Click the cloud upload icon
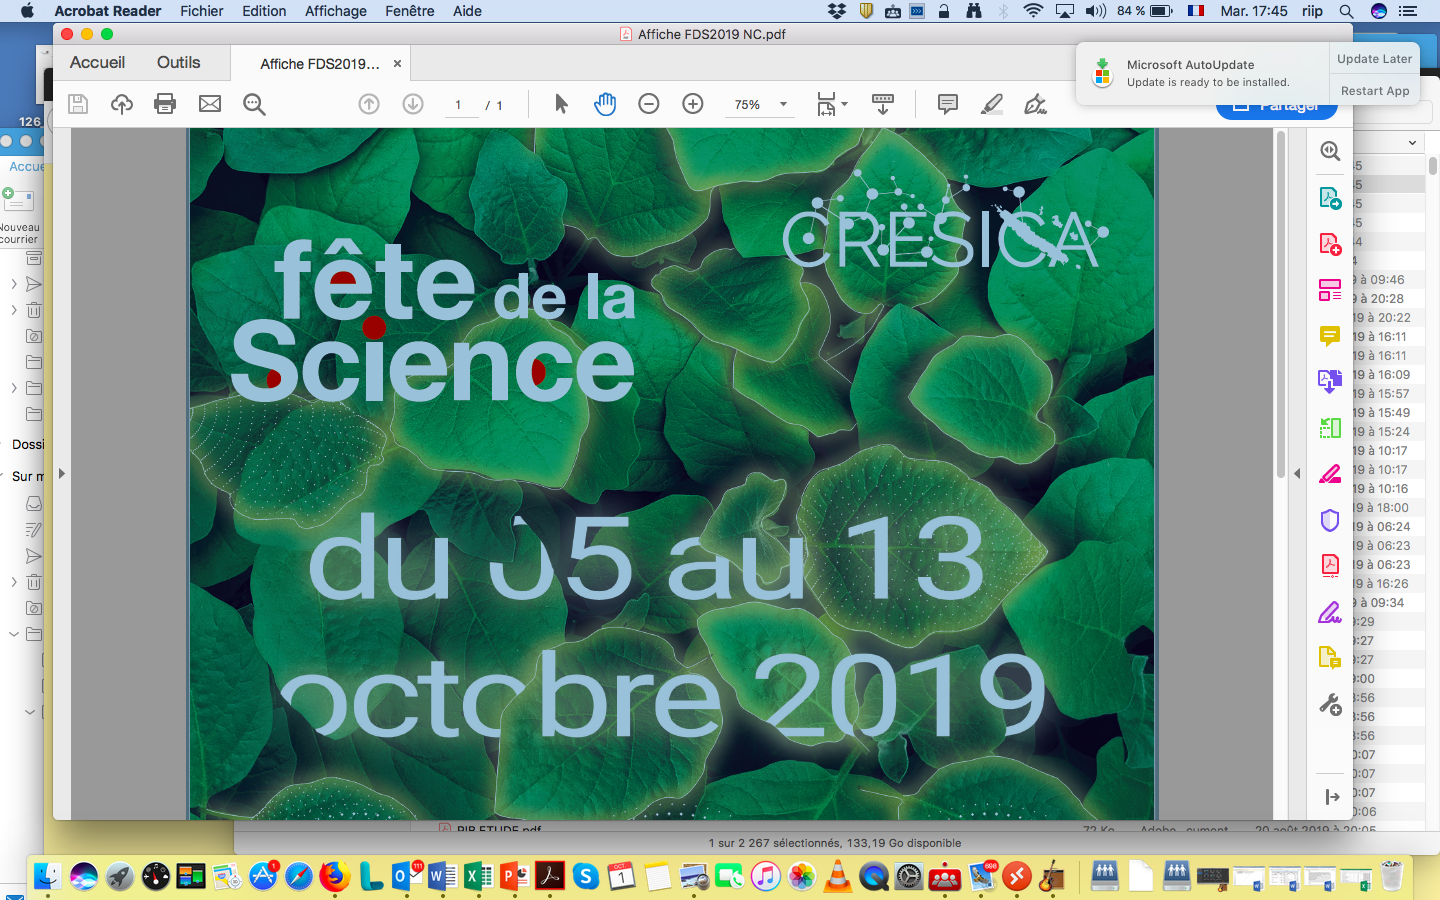Viewport: 1440px width, 900px height. [x=122, y=104]
